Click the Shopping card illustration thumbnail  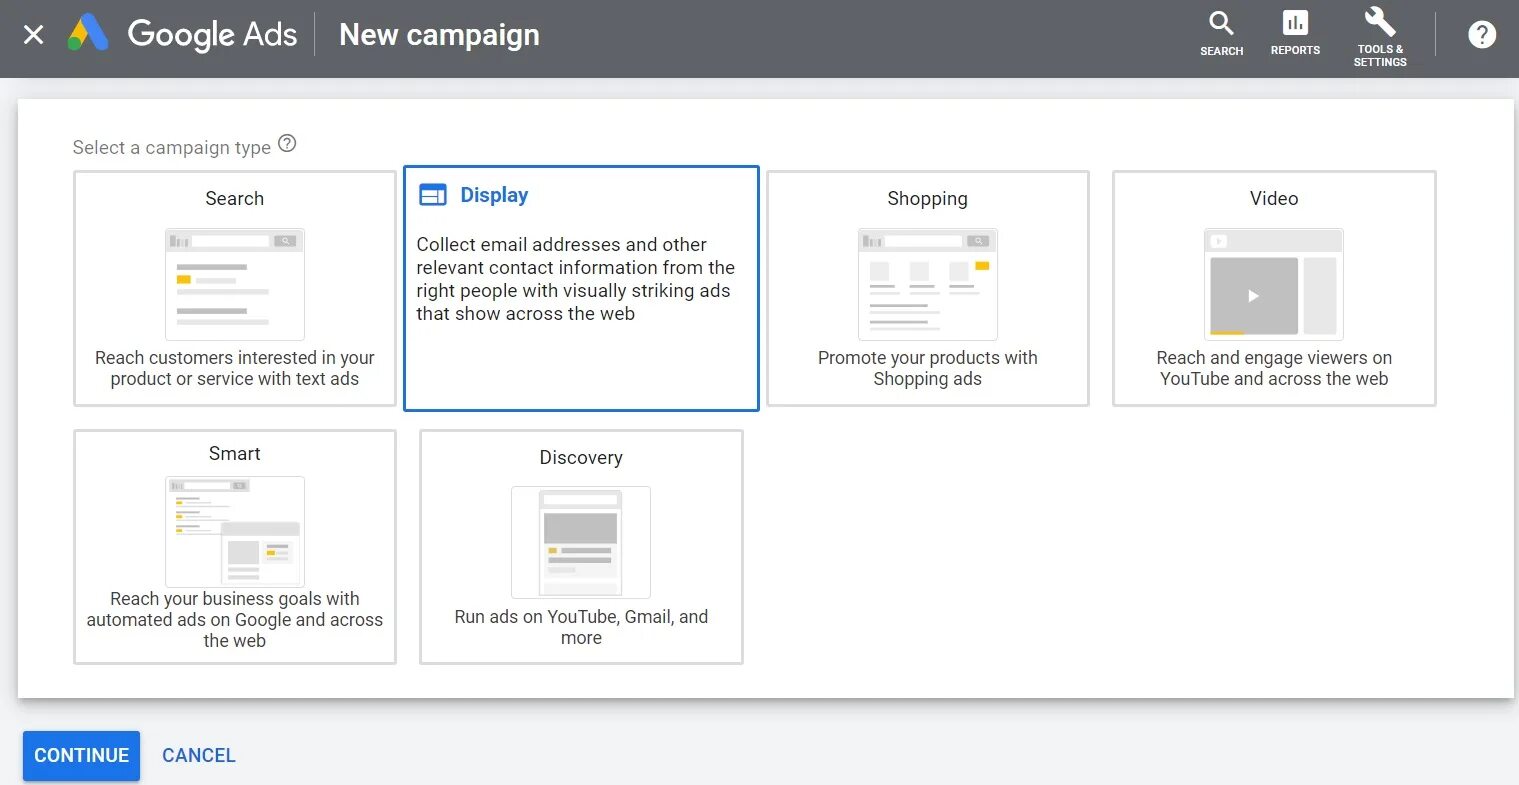(x=927, y=284)
